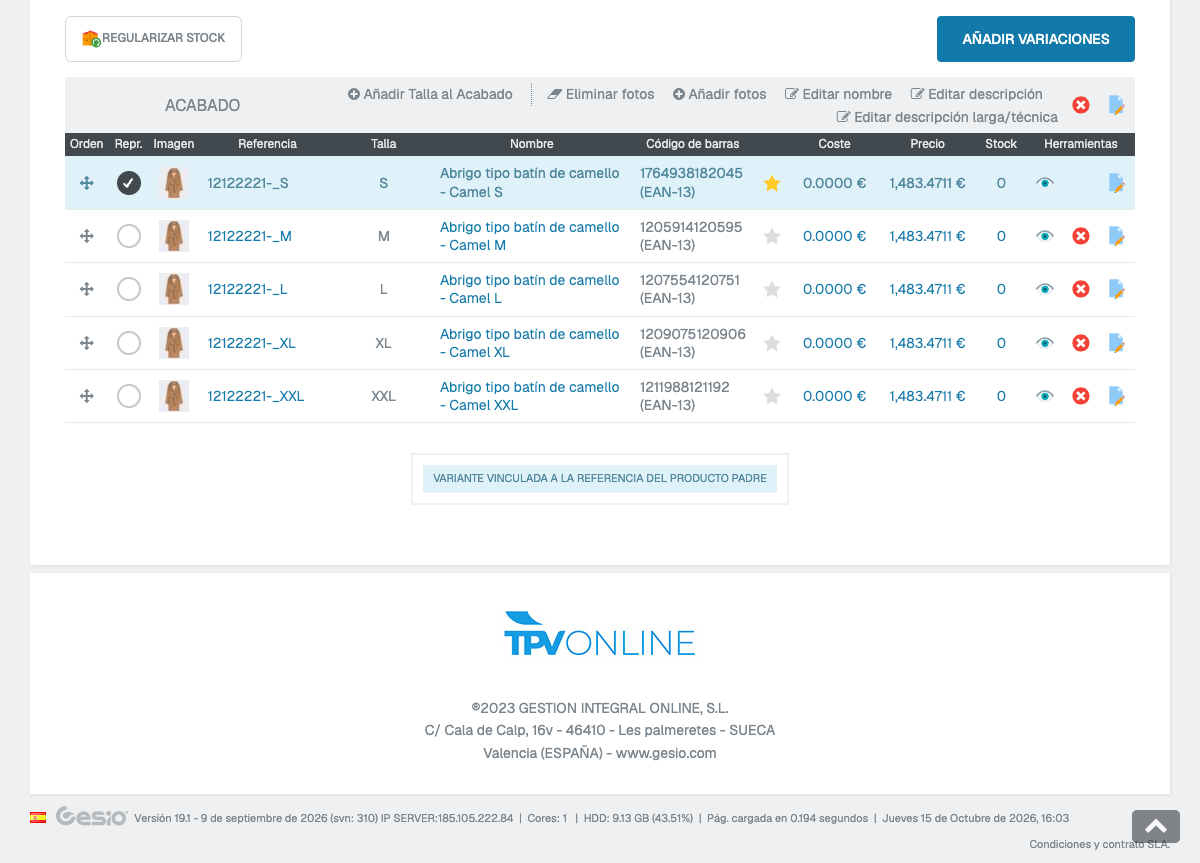Open the edit document icon for the Camel XXL row
This screenshot has height=863, width=1200.
tap(1117, 396)
